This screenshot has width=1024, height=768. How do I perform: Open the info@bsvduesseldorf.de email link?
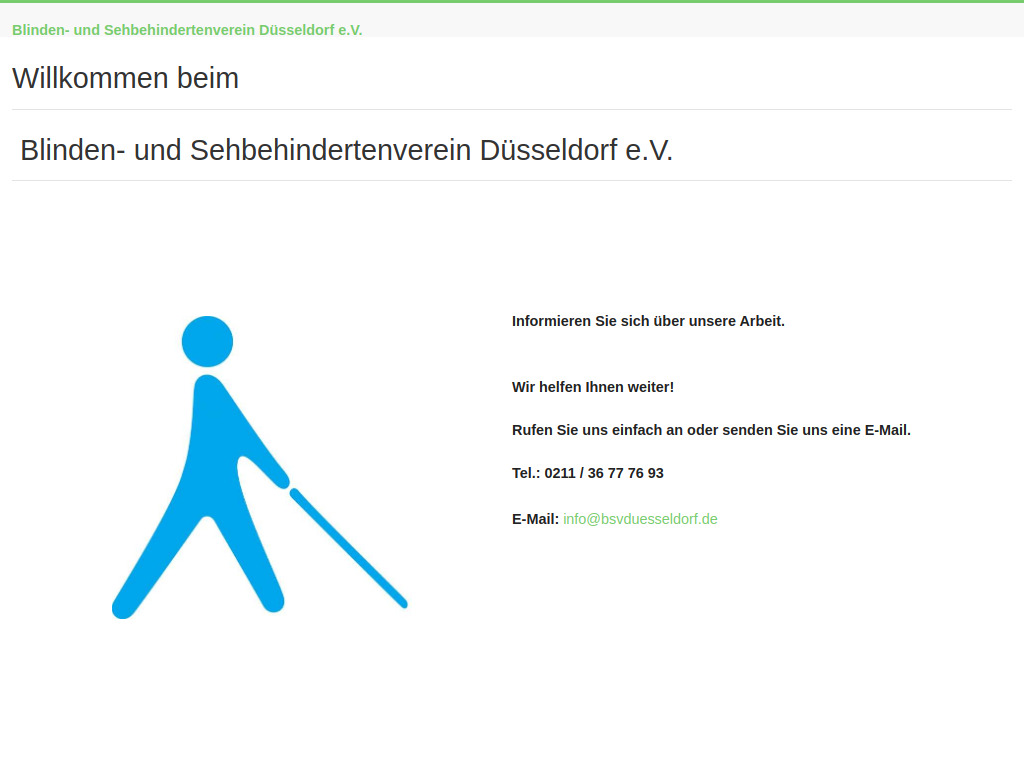[x=640, y=519]
